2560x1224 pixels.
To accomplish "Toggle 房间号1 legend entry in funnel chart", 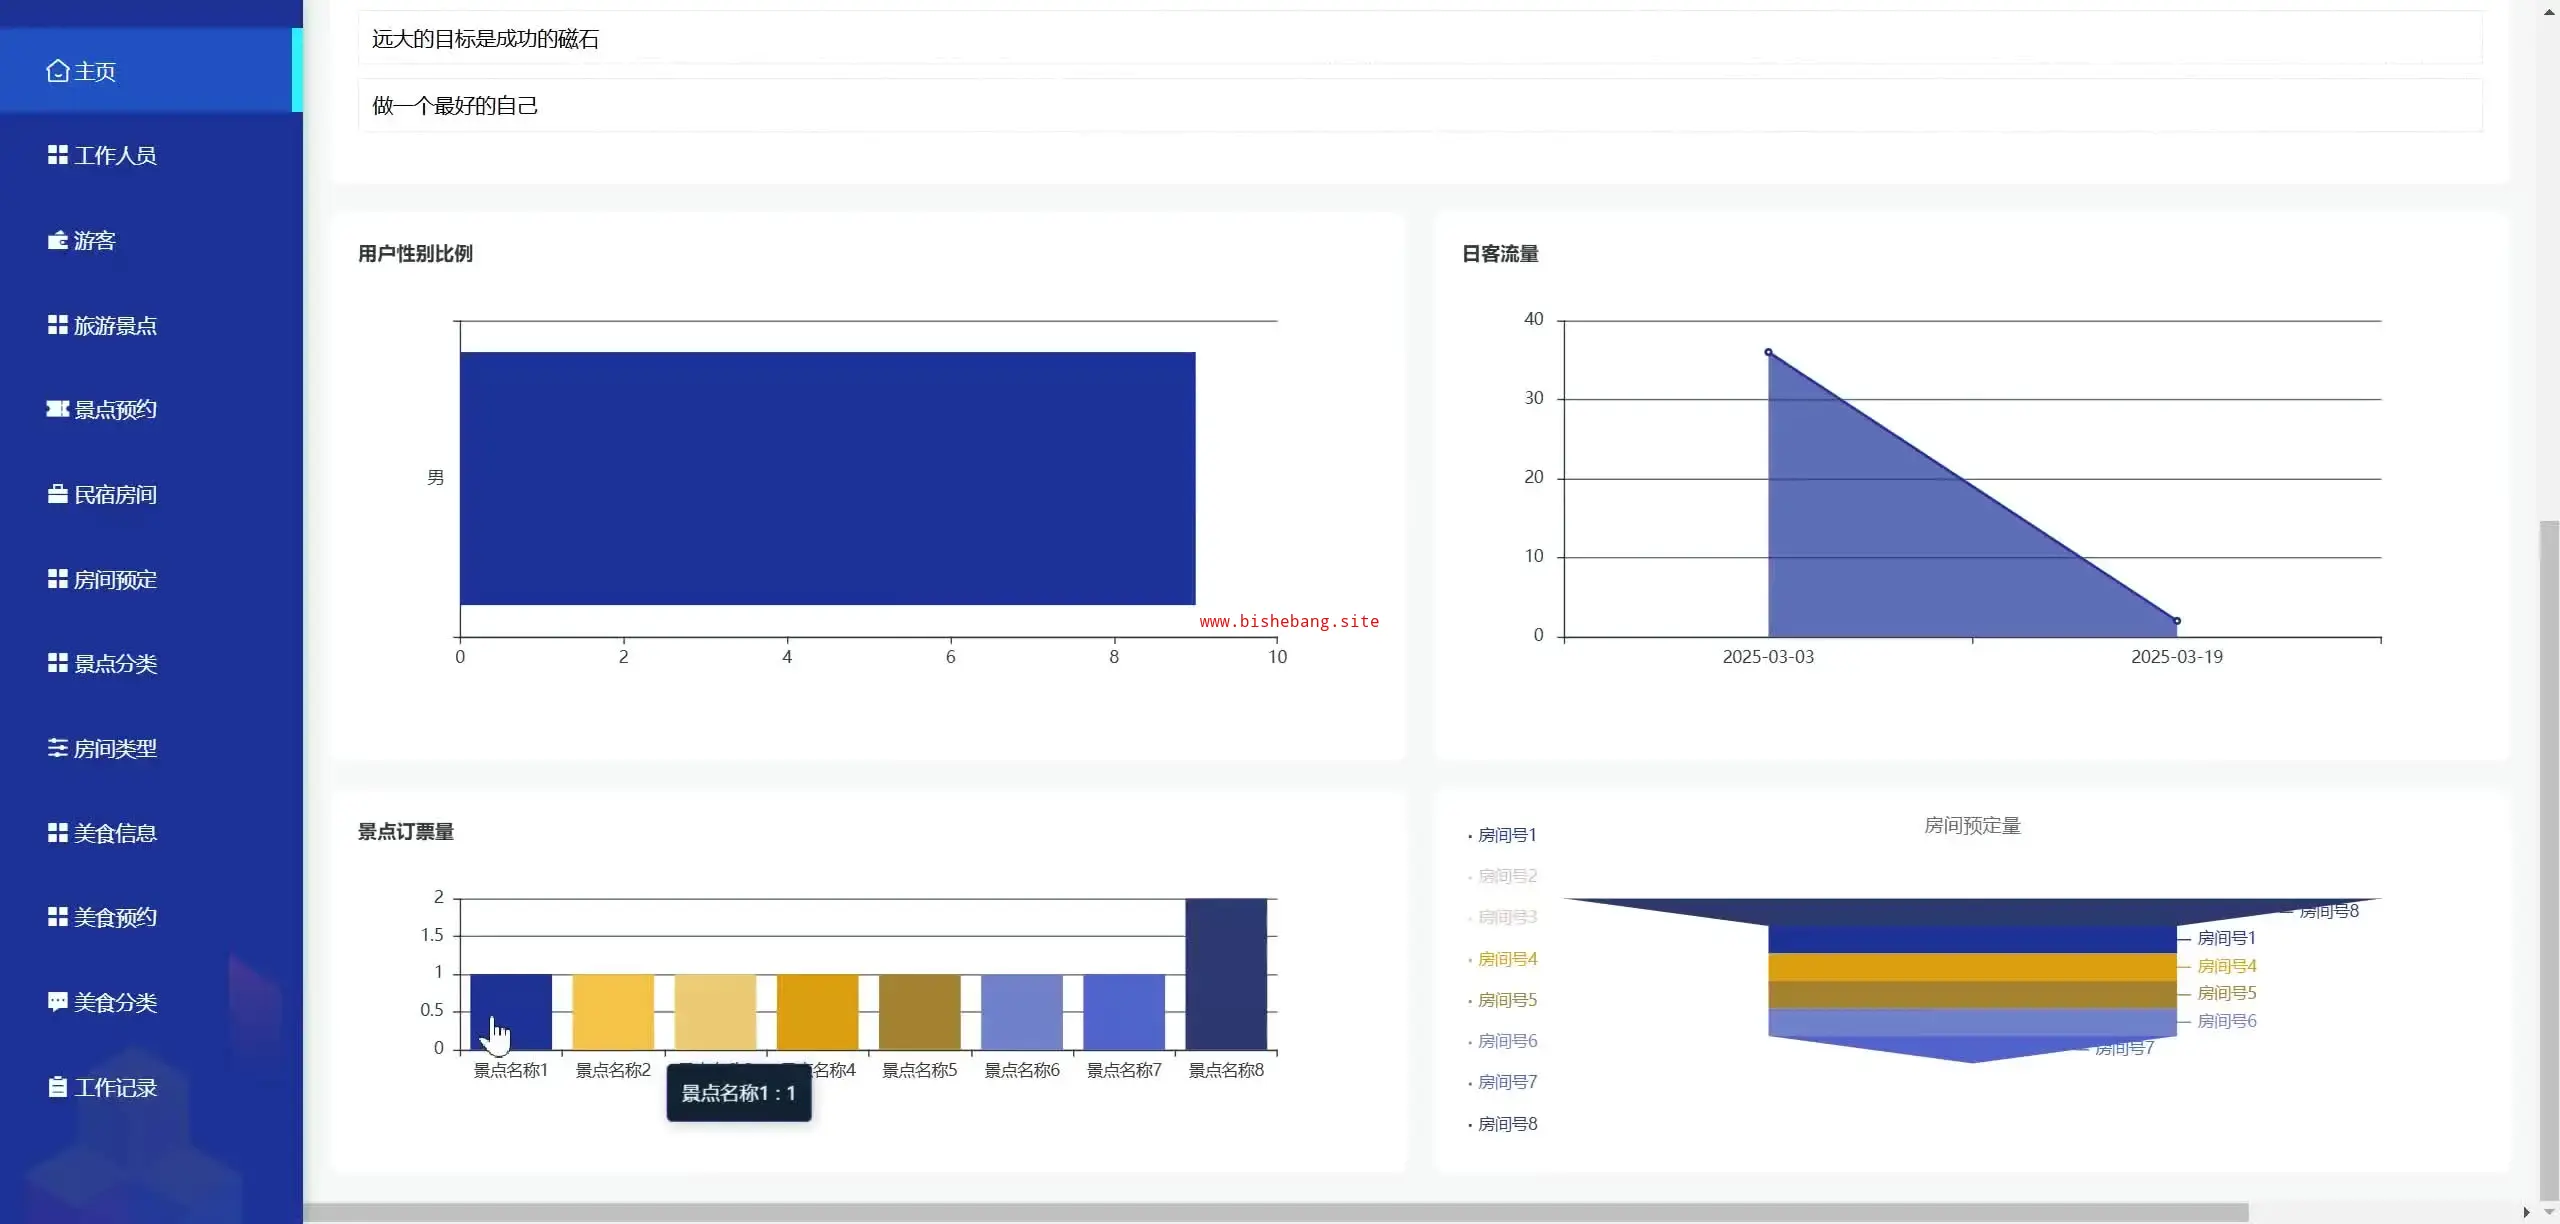I will click(x=1506, y=835).
